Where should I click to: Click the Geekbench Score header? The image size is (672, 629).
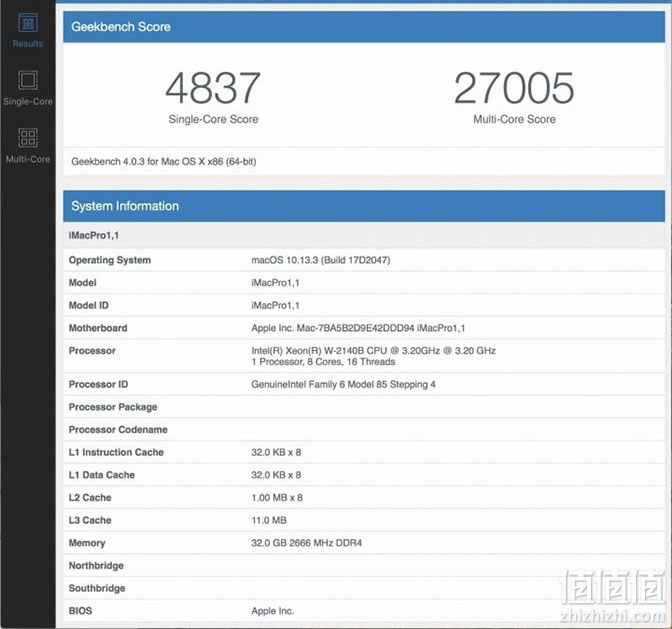pyautogui.click(x=364, y=27)
